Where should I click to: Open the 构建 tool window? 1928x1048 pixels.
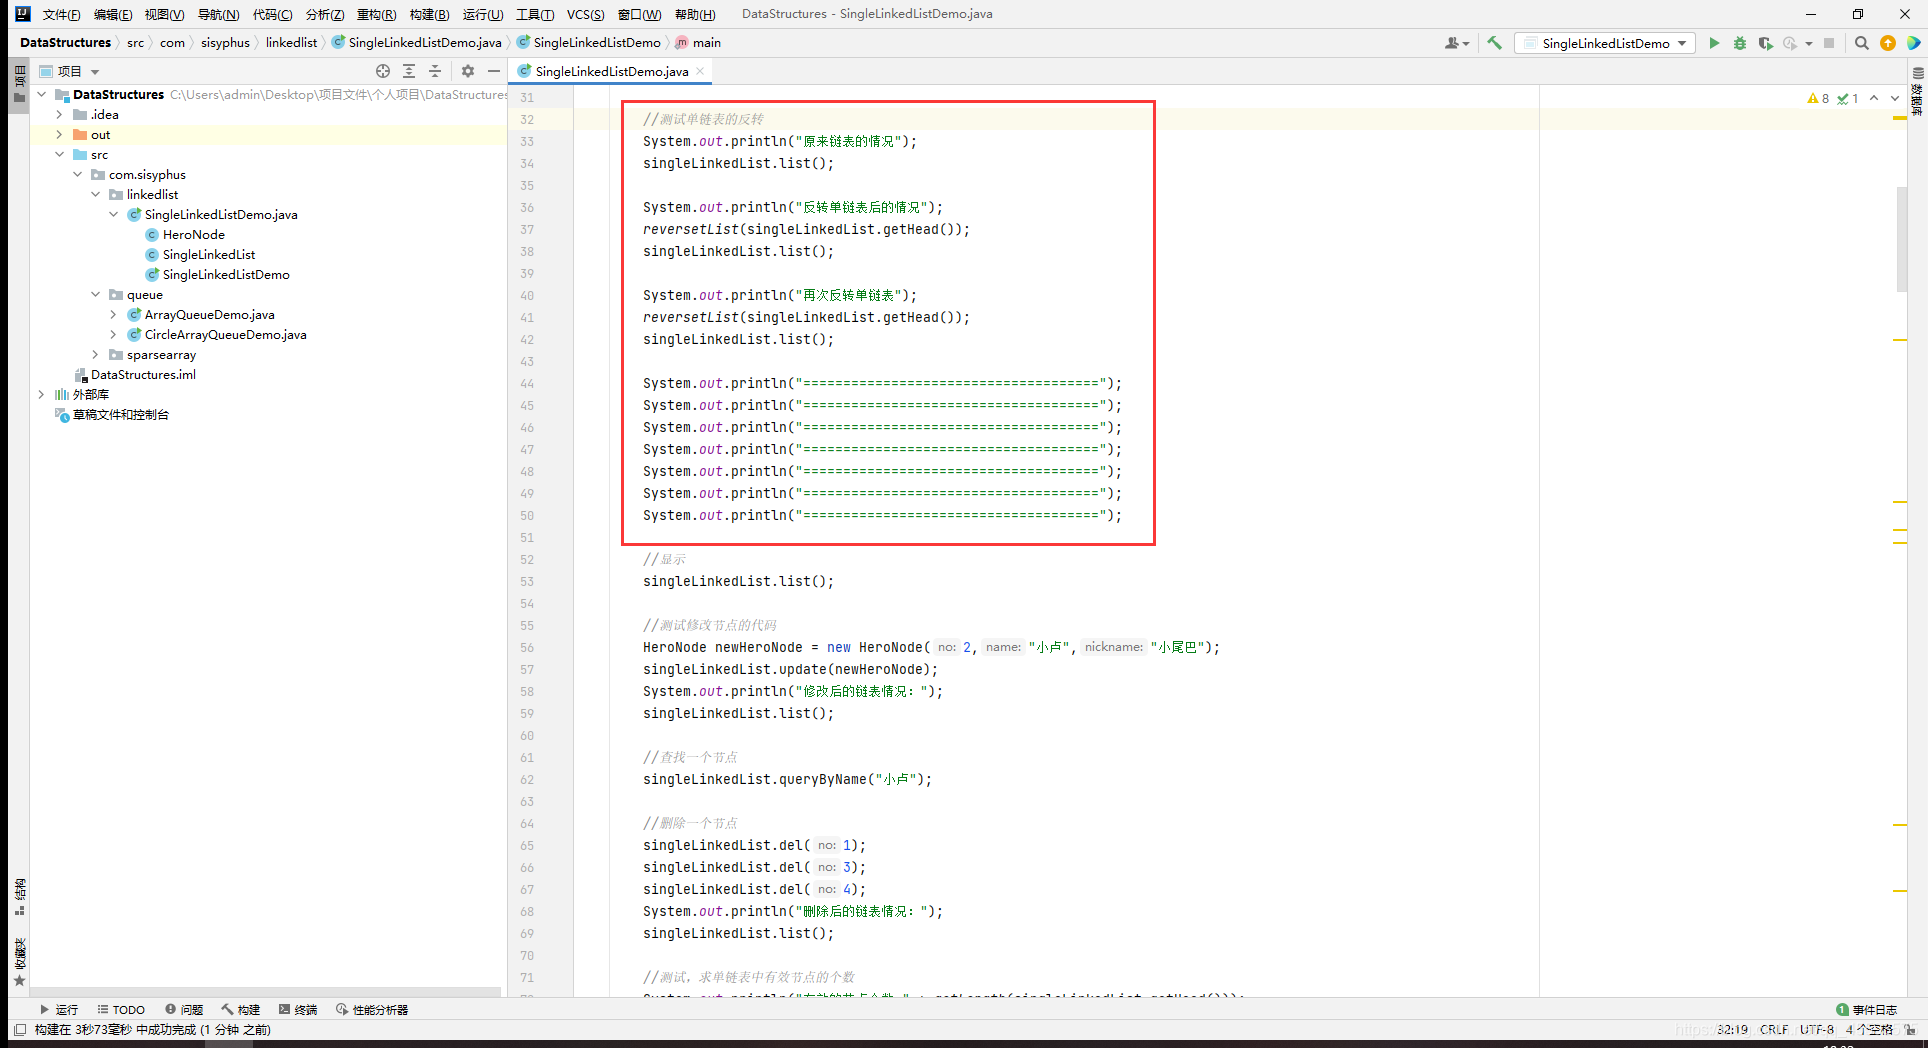coord(241,1009)
